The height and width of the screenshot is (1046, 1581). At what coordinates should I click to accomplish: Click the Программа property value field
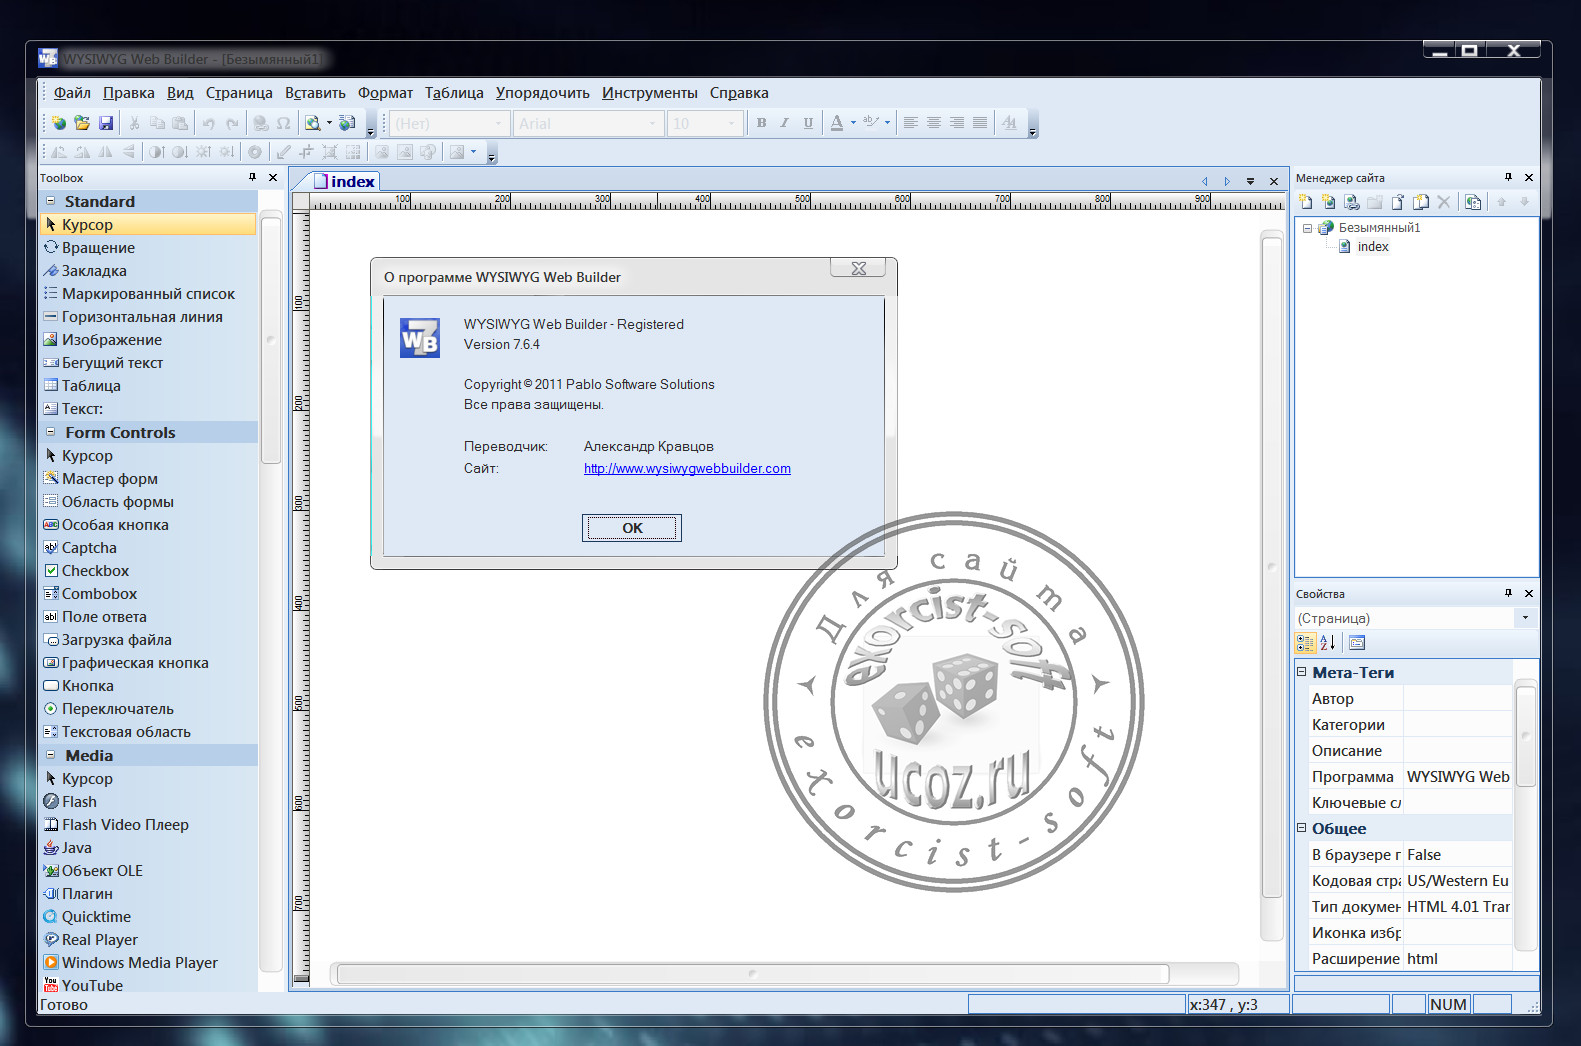click(x=1458, y=777)
